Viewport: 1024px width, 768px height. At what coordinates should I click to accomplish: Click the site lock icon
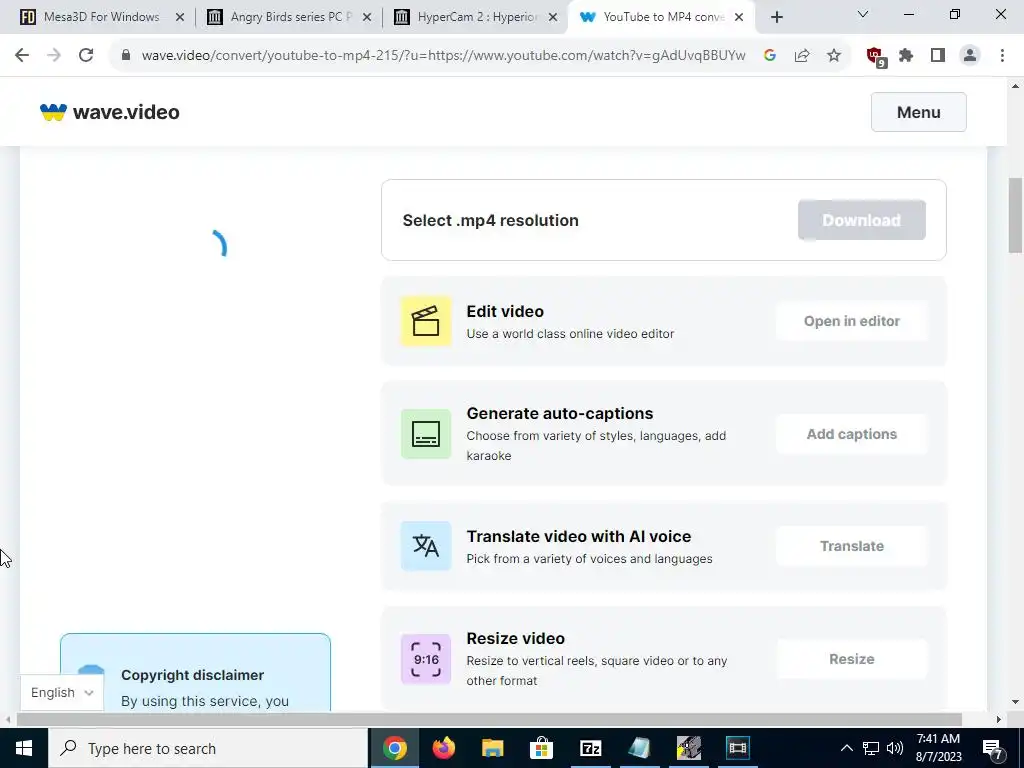point(126,56)
